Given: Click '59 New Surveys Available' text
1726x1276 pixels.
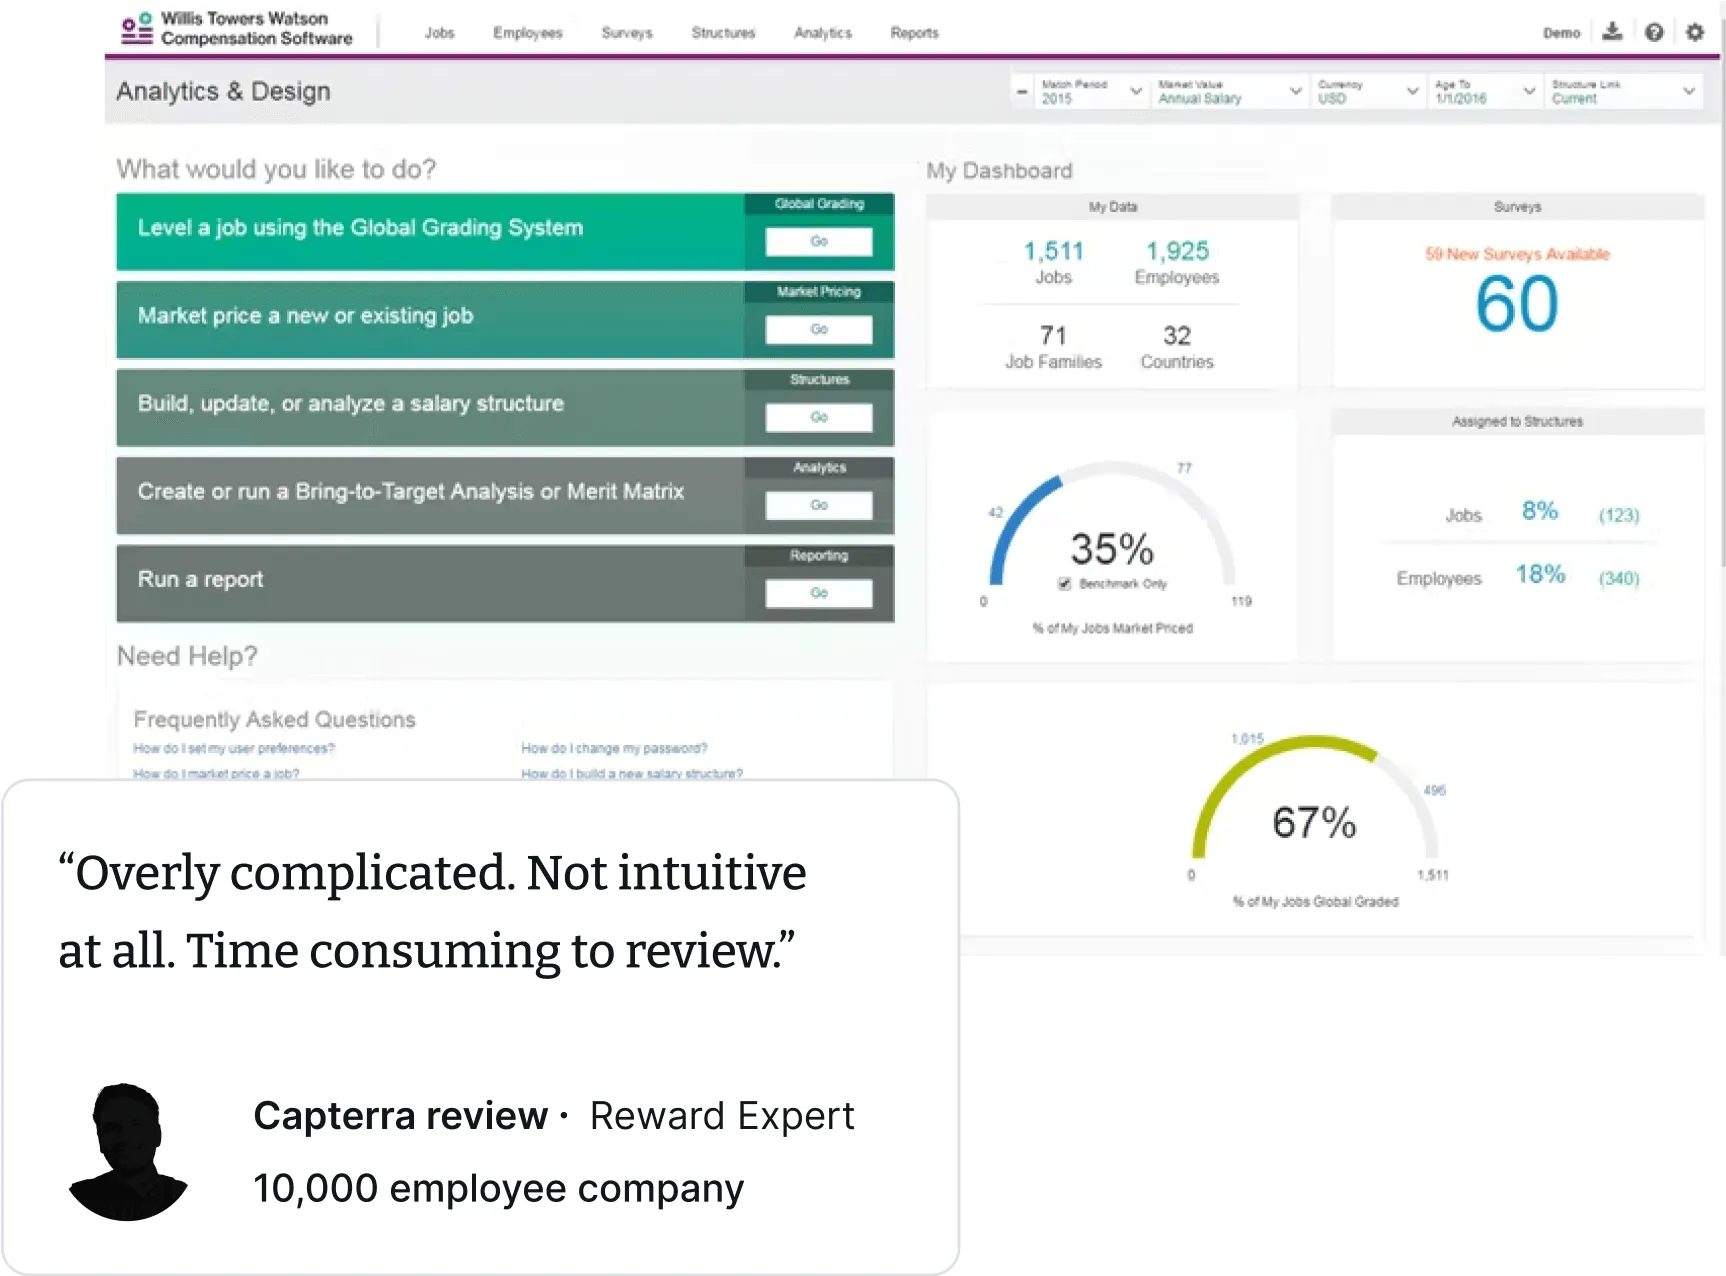Looking at the screenshot, I should click(1517, 254).
